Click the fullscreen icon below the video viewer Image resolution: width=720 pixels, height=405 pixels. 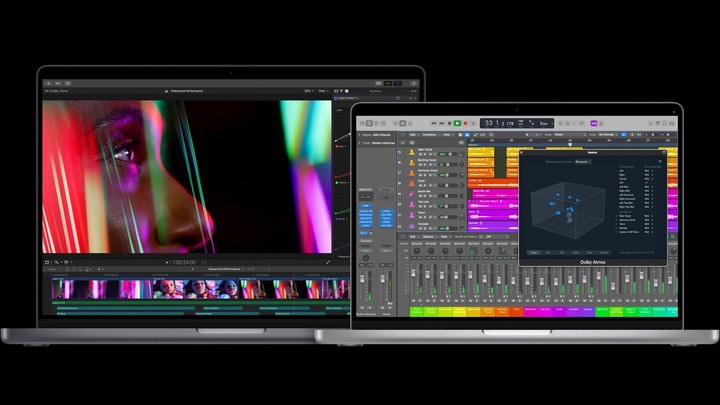(328, 262)
